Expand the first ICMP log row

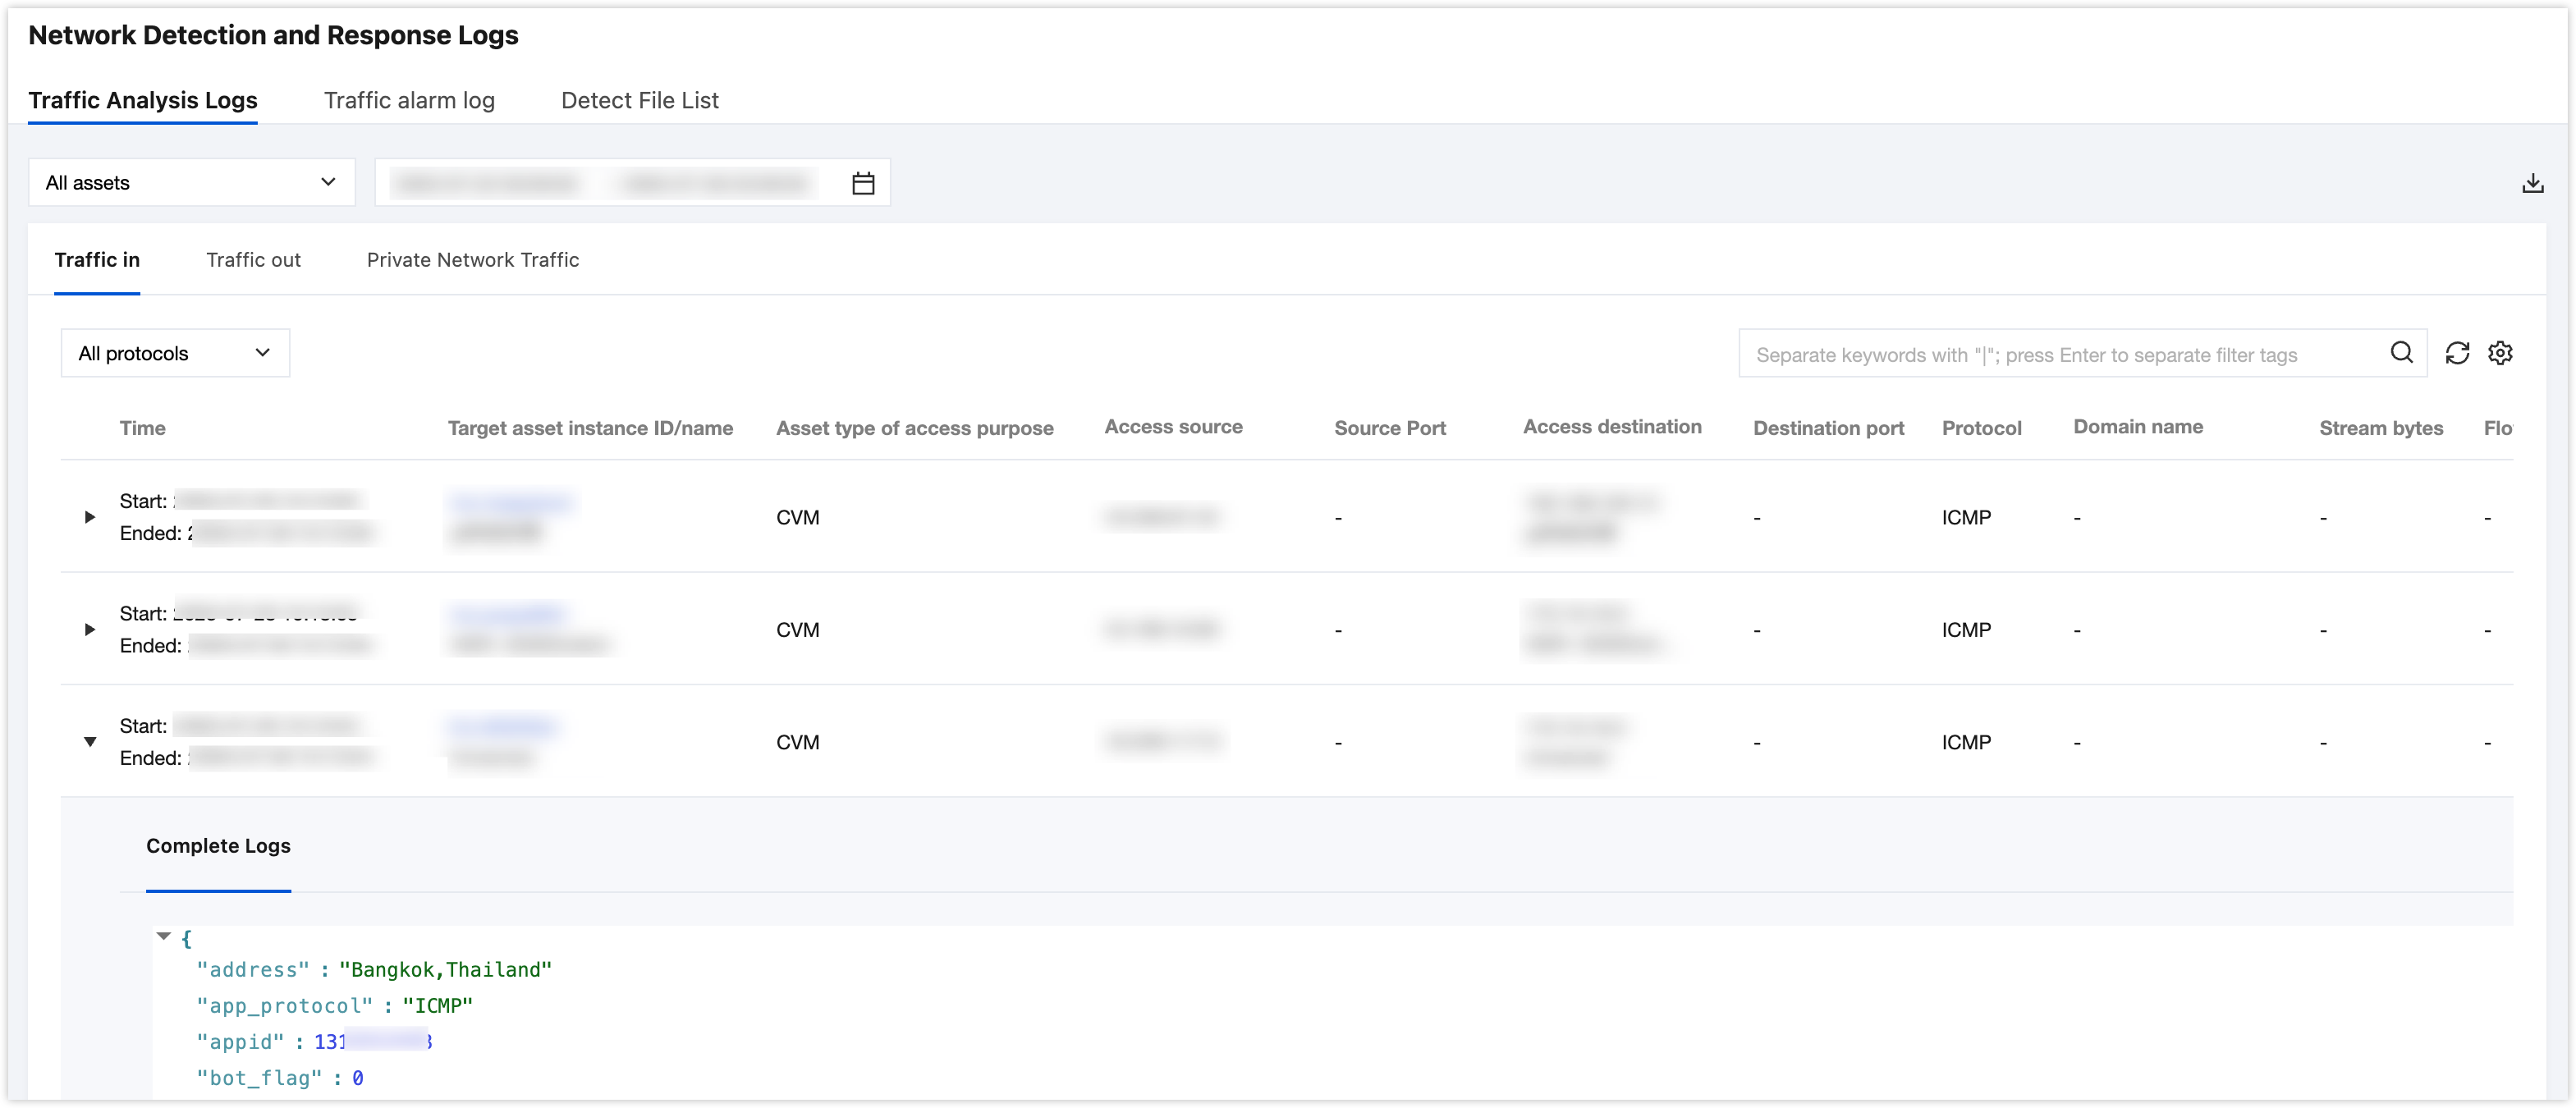(x=90, y=517)
